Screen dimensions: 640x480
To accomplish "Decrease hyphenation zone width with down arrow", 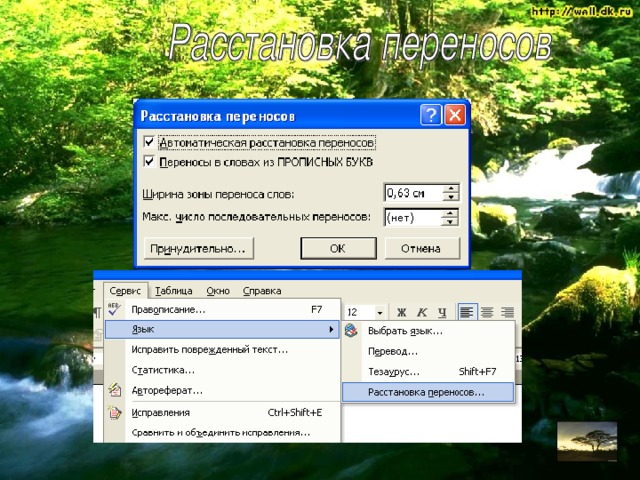I will (x=451, y=197).
